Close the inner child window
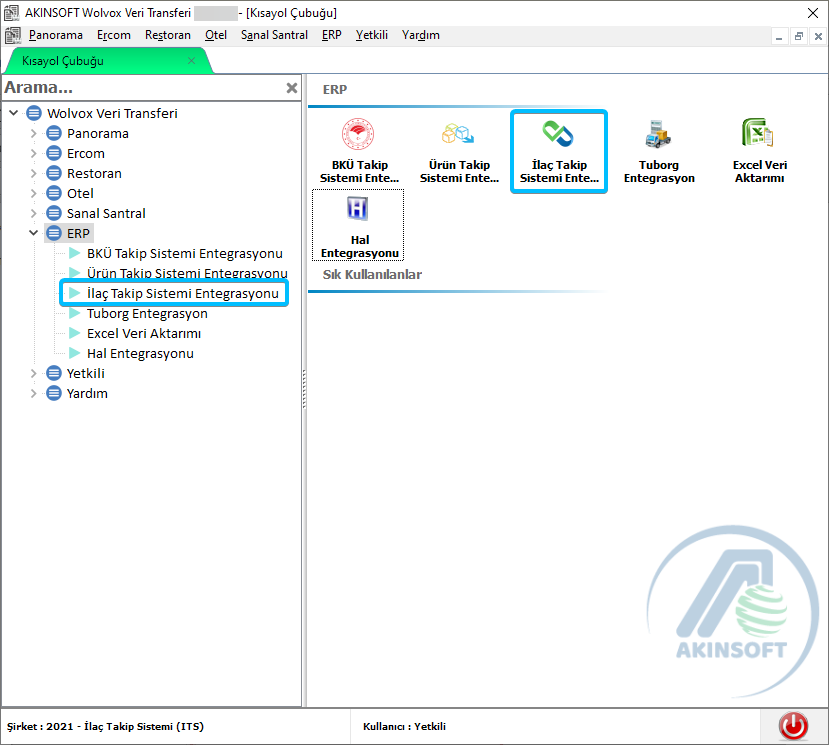 click(818, 36)
